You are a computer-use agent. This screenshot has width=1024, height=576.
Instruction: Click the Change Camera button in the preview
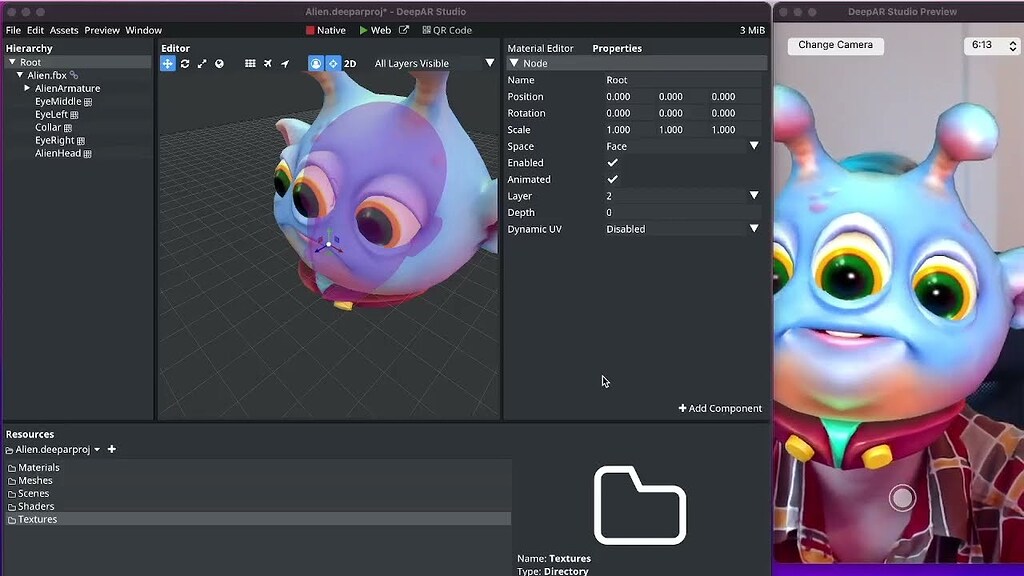point(834,45)
